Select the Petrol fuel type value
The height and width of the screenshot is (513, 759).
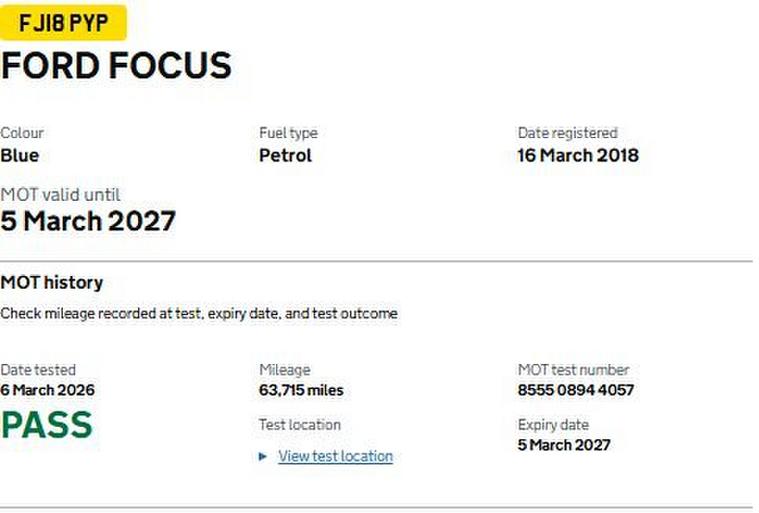pyautogui.click(x=285, y=155)
